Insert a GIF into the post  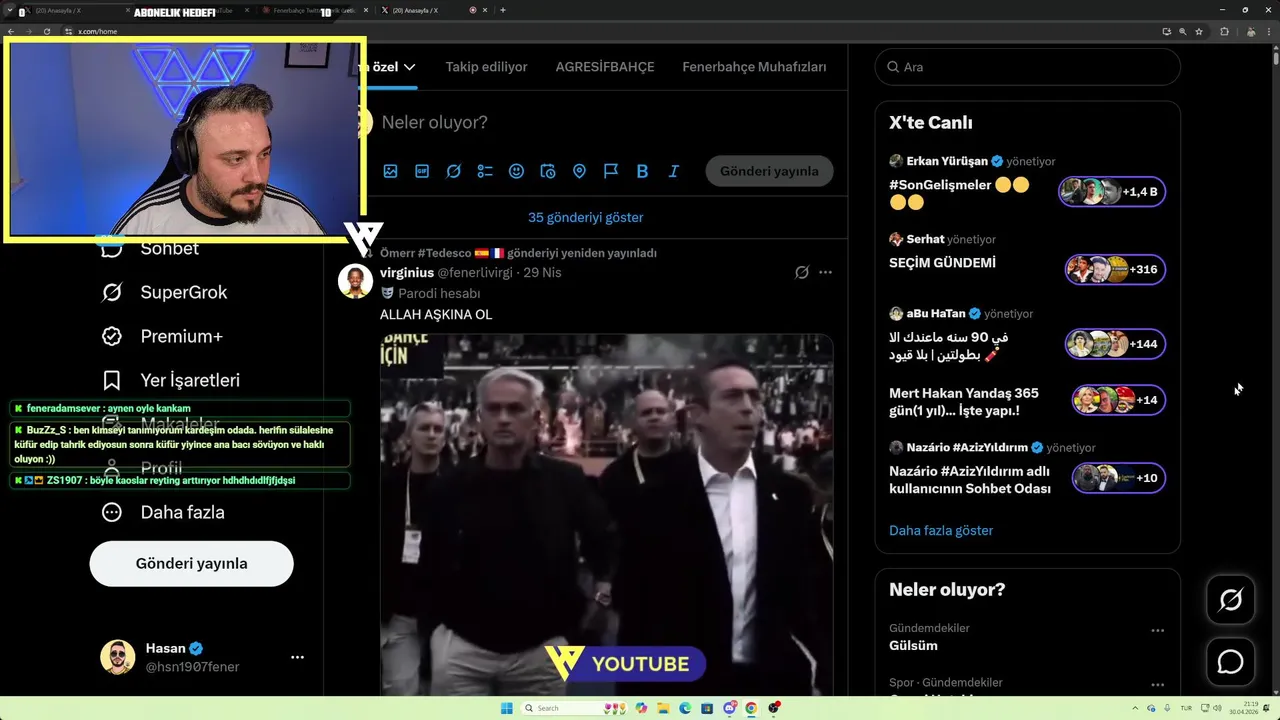click(422, 171)
